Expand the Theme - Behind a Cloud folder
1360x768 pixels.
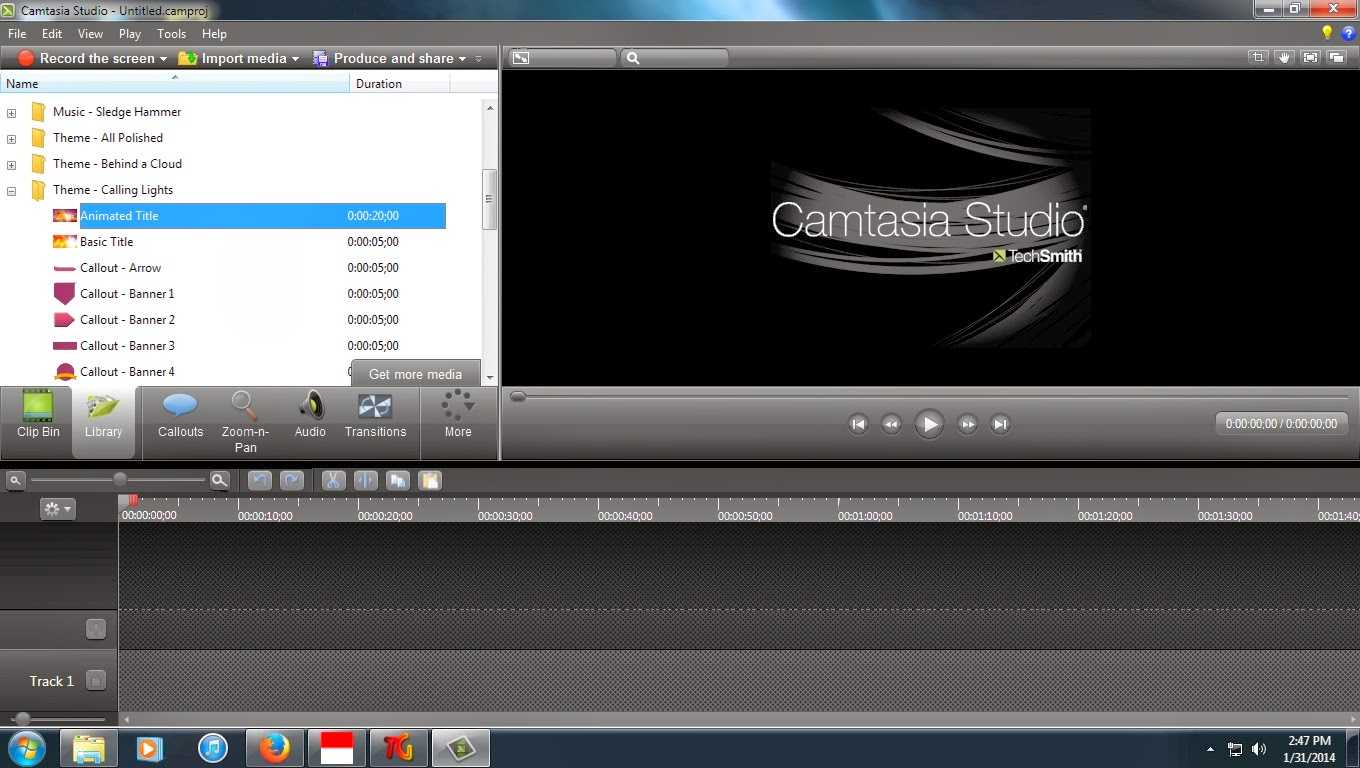(11, 165)
